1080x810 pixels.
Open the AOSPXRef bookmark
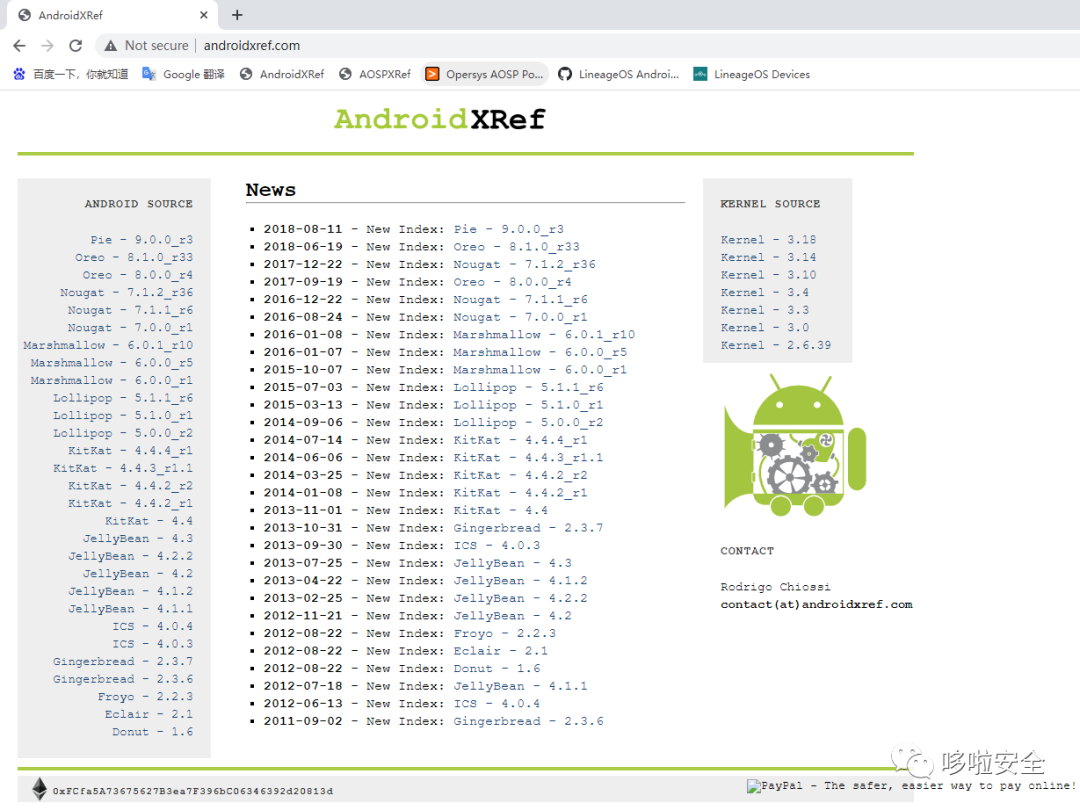pyautogui.click(x=375, y=74)
